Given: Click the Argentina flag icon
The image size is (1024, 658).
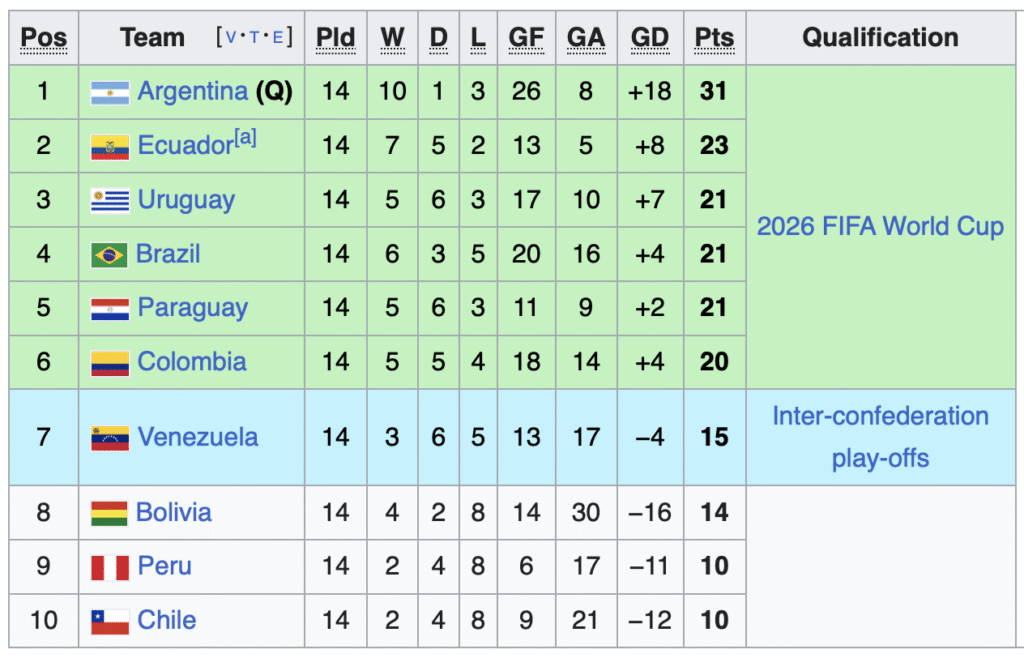Looking at the screenshot, I should click(x=110, y=93).
